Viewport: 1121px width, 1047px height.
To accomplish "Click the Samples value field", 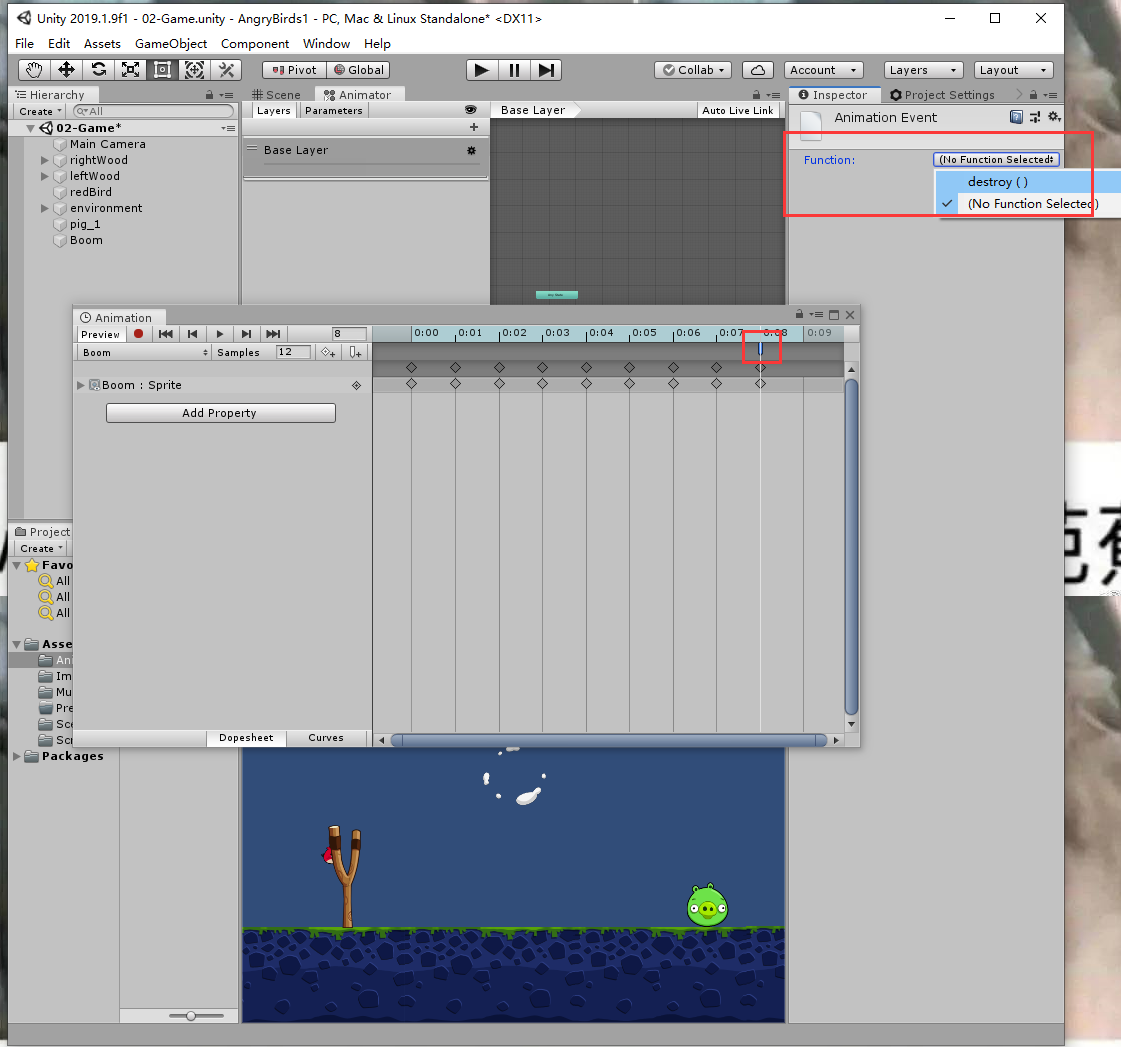I will (293, 352).
